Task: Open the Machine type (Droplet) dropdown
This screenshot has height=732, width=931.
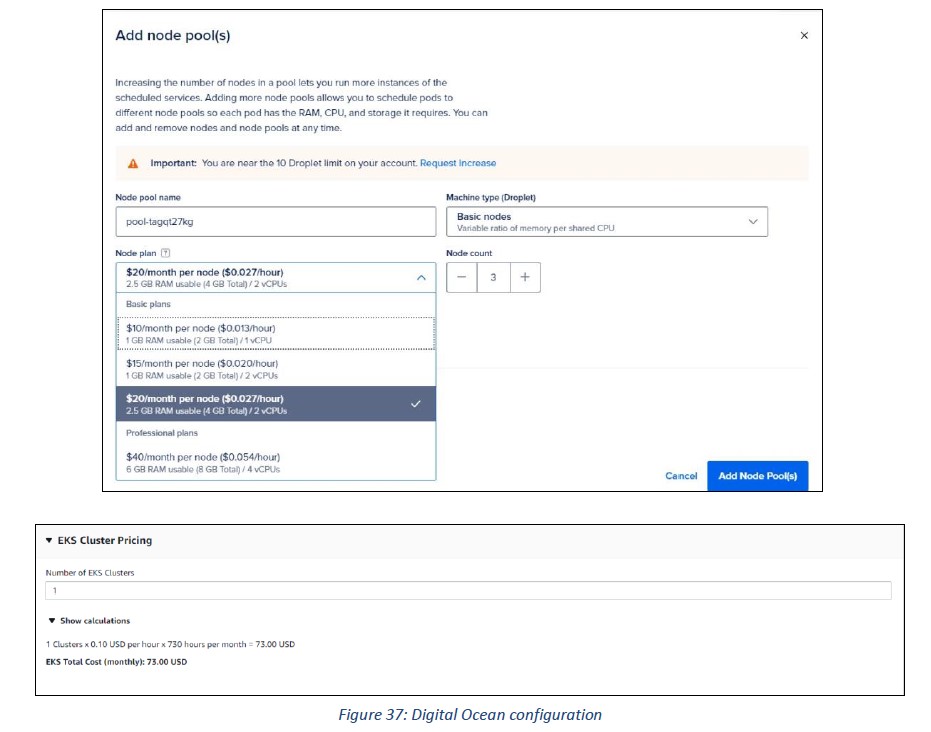Action: point(607,221)
